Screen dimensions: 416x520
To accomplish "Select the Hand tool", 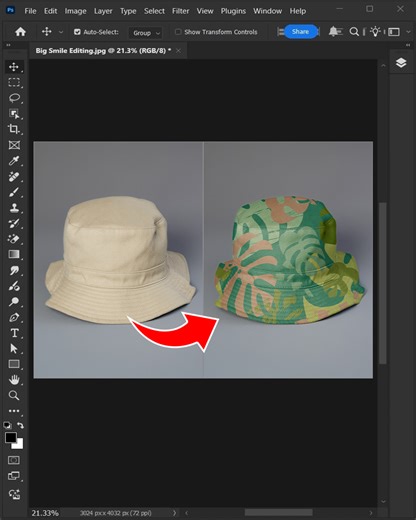I will click(14, 380).
